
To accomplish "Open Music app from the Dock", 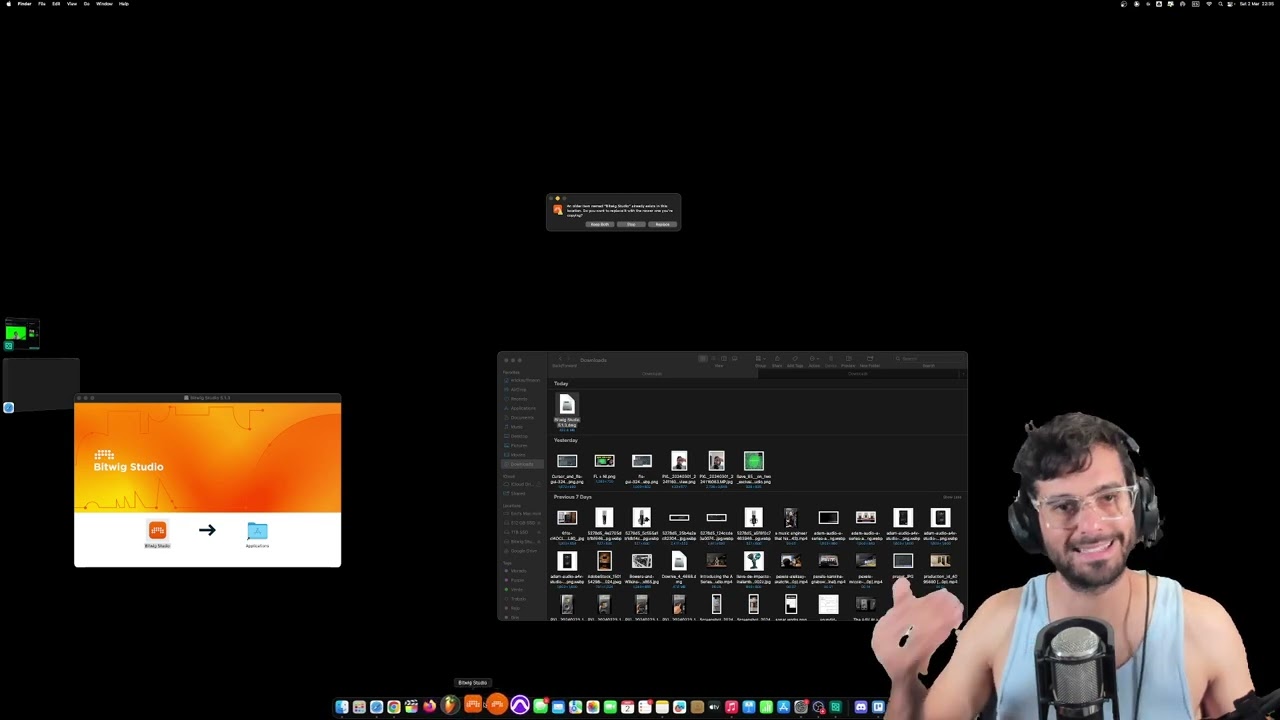I will (731, 707).
